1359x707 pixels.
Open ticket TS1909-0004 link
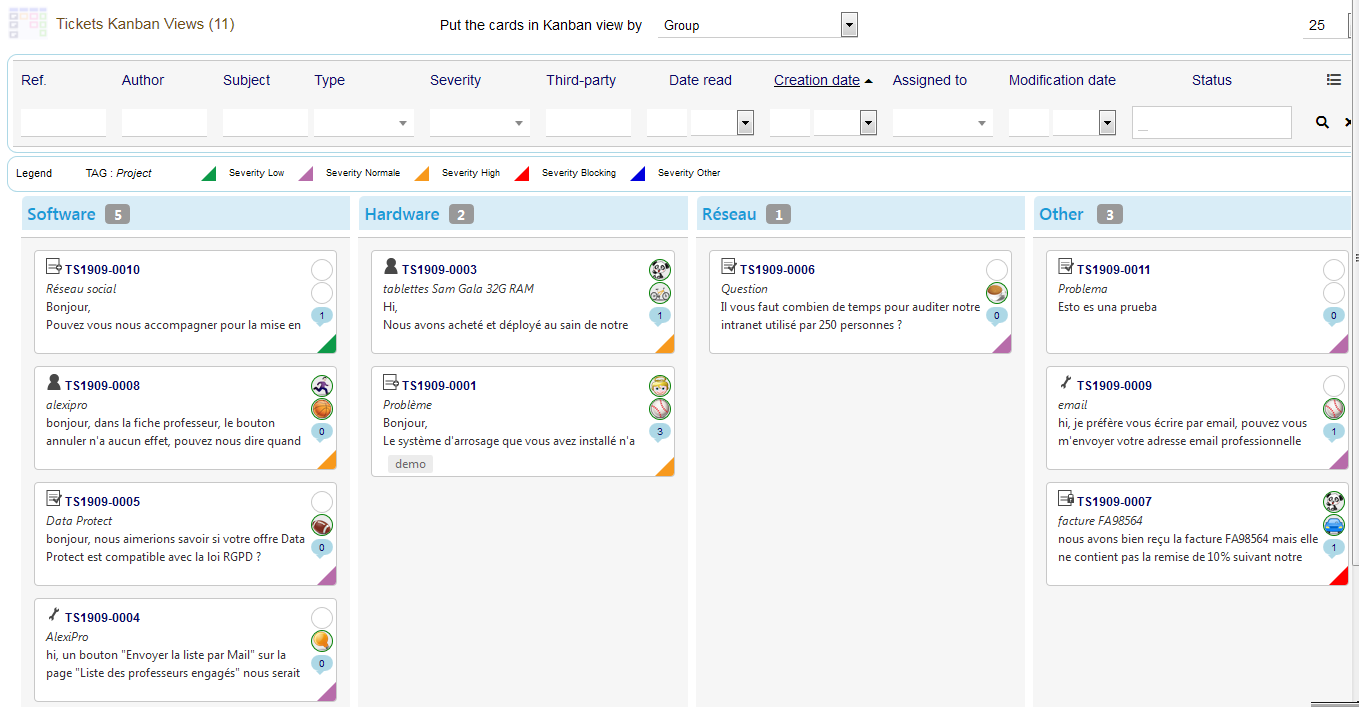(102, 618)
